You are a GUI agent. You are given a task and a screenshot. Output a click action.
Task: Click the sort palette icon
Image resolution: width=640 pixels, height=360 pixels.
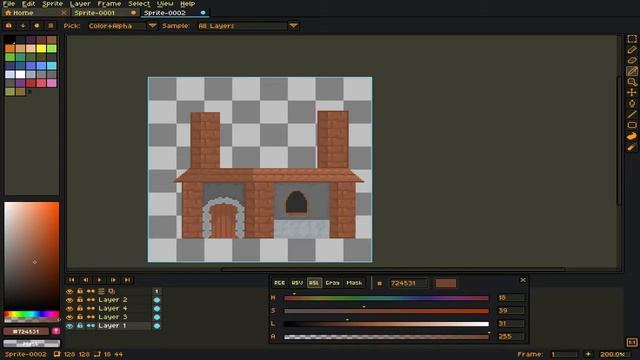23,26
